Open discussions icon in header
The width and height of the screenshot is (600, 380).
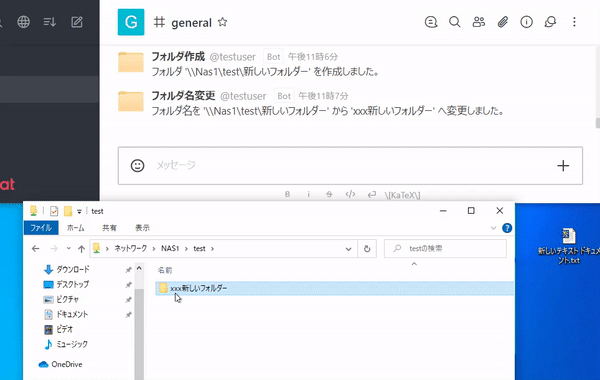tap(550, 22)
